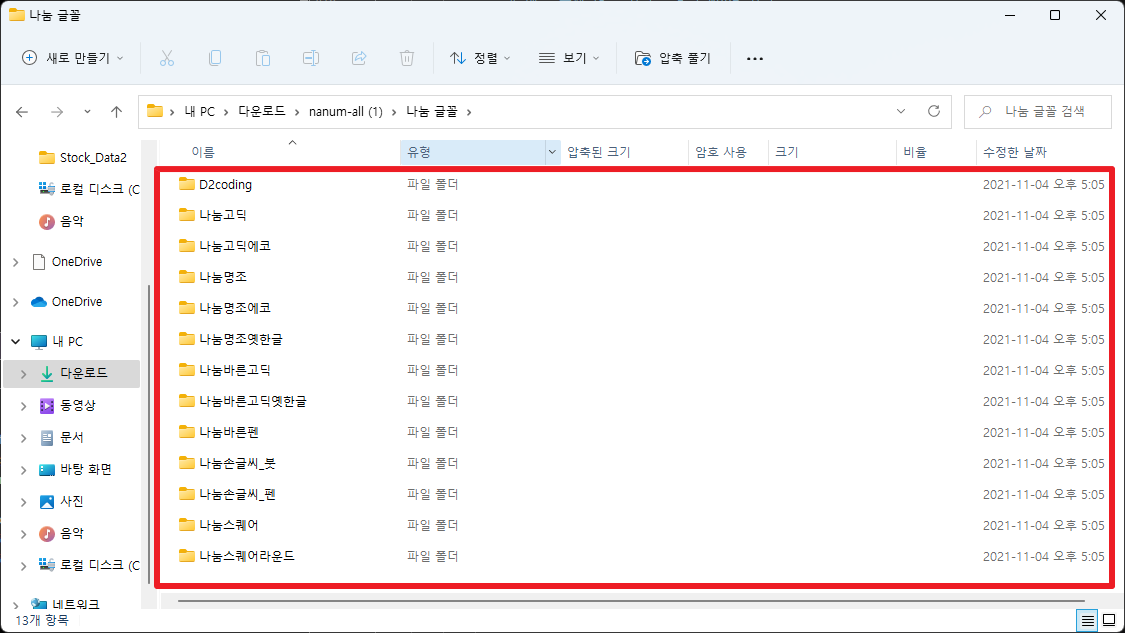Click the navigation pane vertical scrollbar

click(149, 434)
